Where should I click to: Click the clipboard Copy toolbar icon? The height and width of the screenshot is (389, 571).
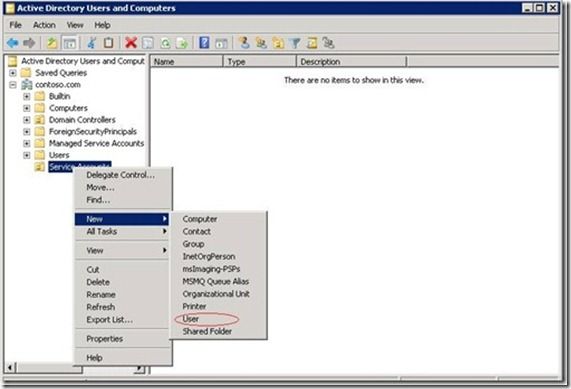point(109,43)
